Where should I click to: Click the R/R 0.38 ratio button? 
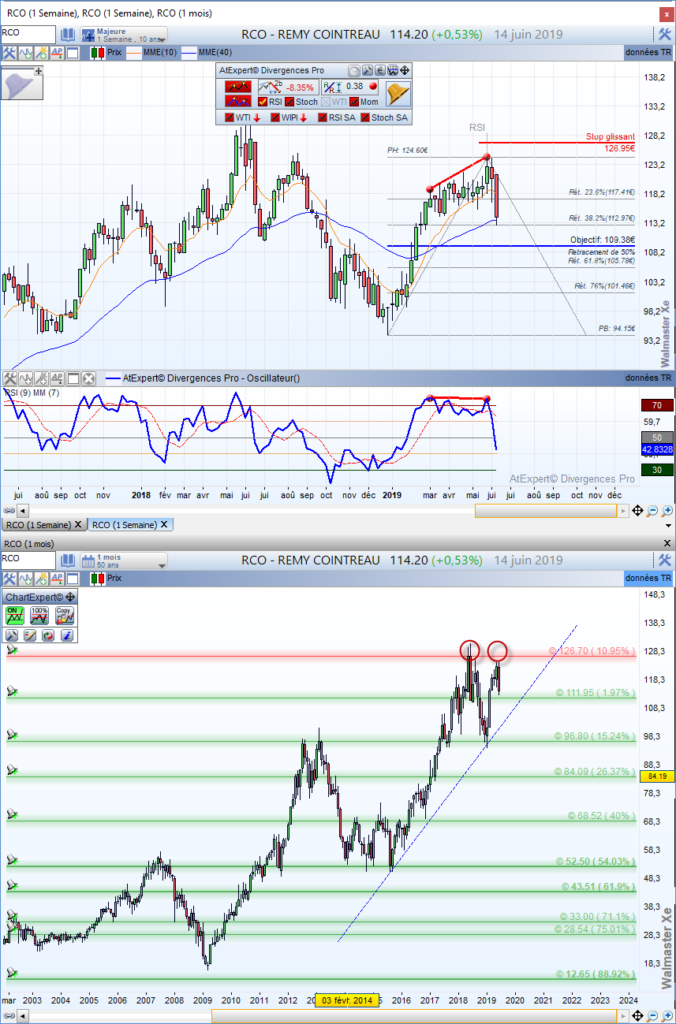tap(351, 86)
